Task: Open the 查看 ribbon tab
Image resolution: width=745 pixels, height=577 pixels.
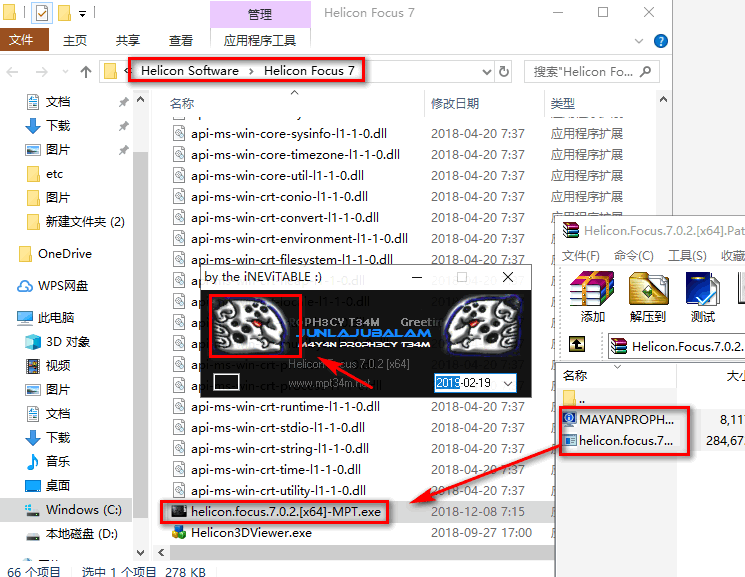Action: point(181,40)
